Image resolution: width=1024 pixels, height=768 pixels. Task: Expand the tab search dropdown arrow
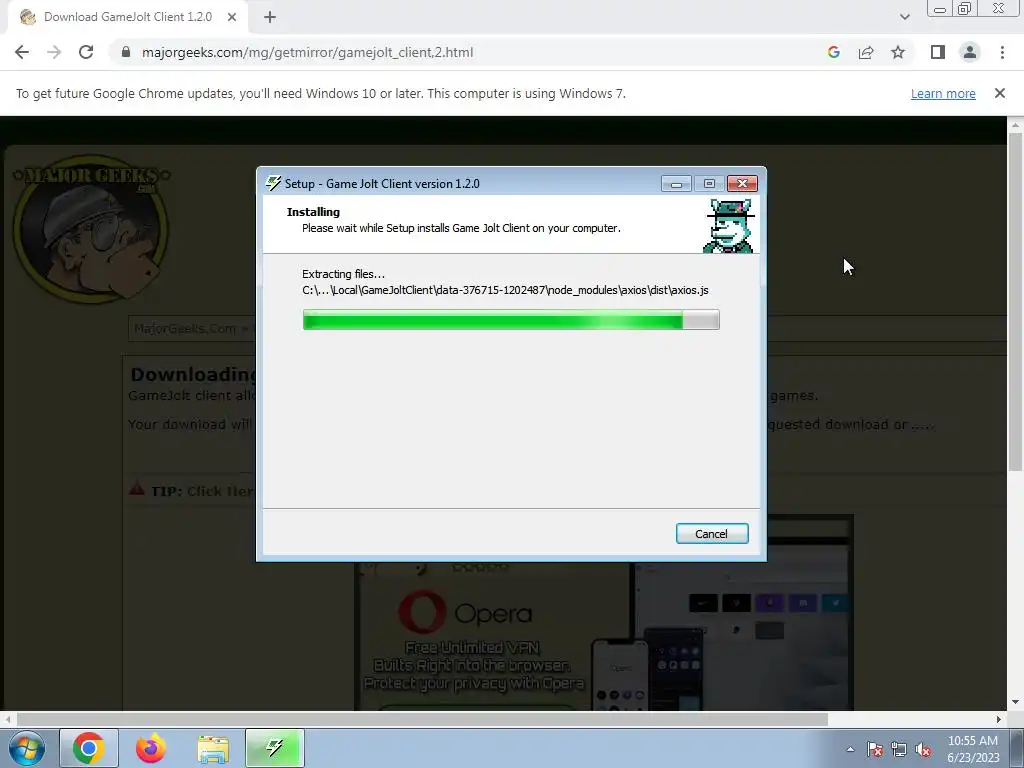coord(904,17)
